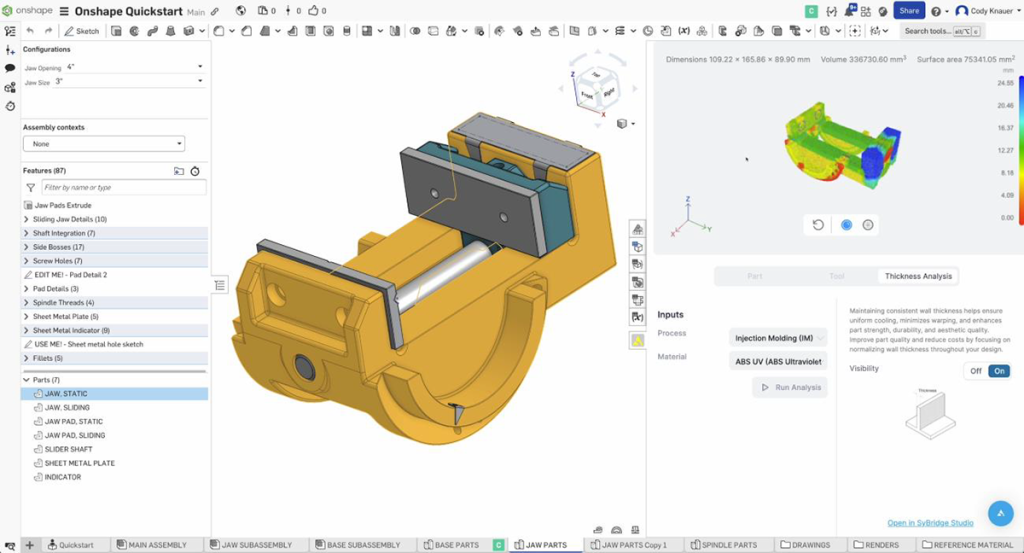Click the rollback stopwatch icon in Features header

click(x=195, y=171)
